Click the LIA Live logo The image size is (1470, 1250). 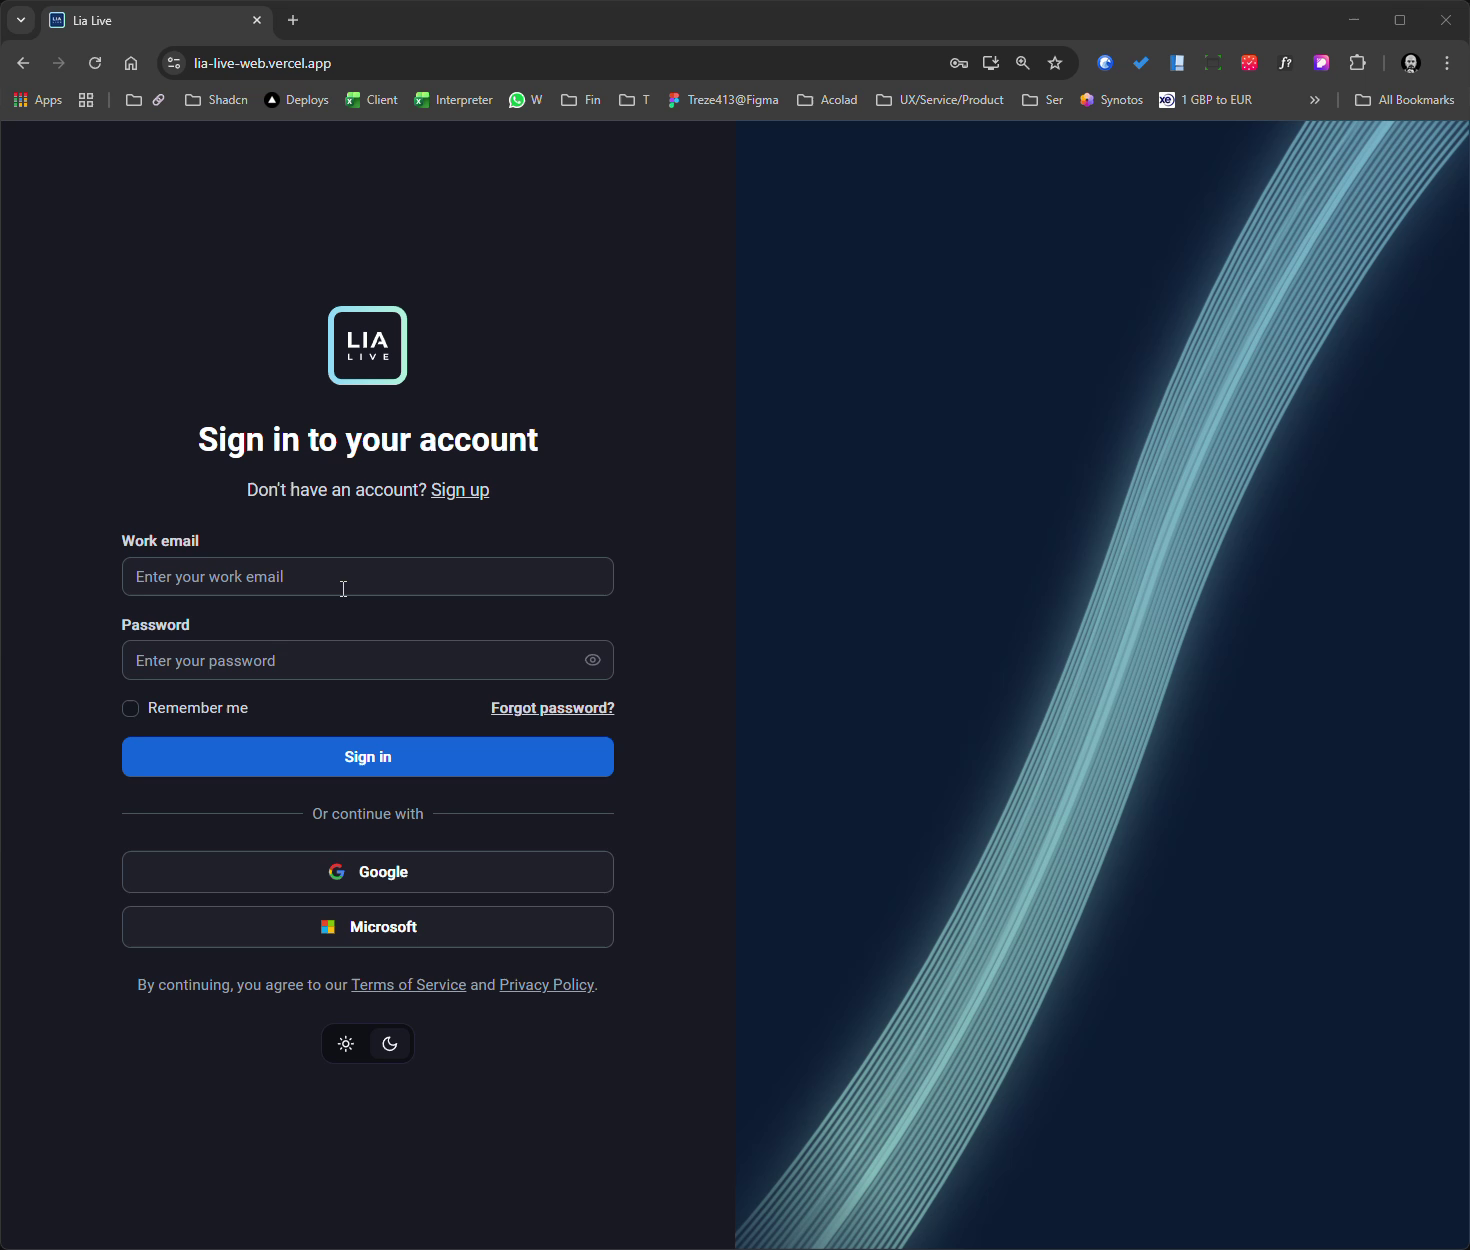(367, 345)
